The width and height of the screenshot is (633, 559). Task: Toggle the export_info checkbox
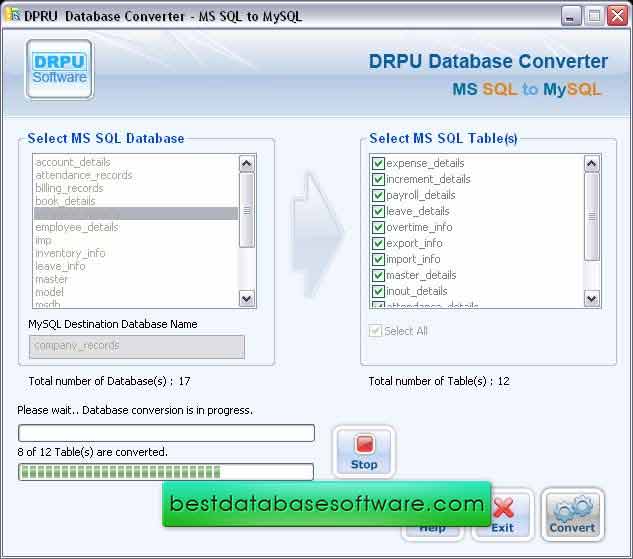coord(378,243)
